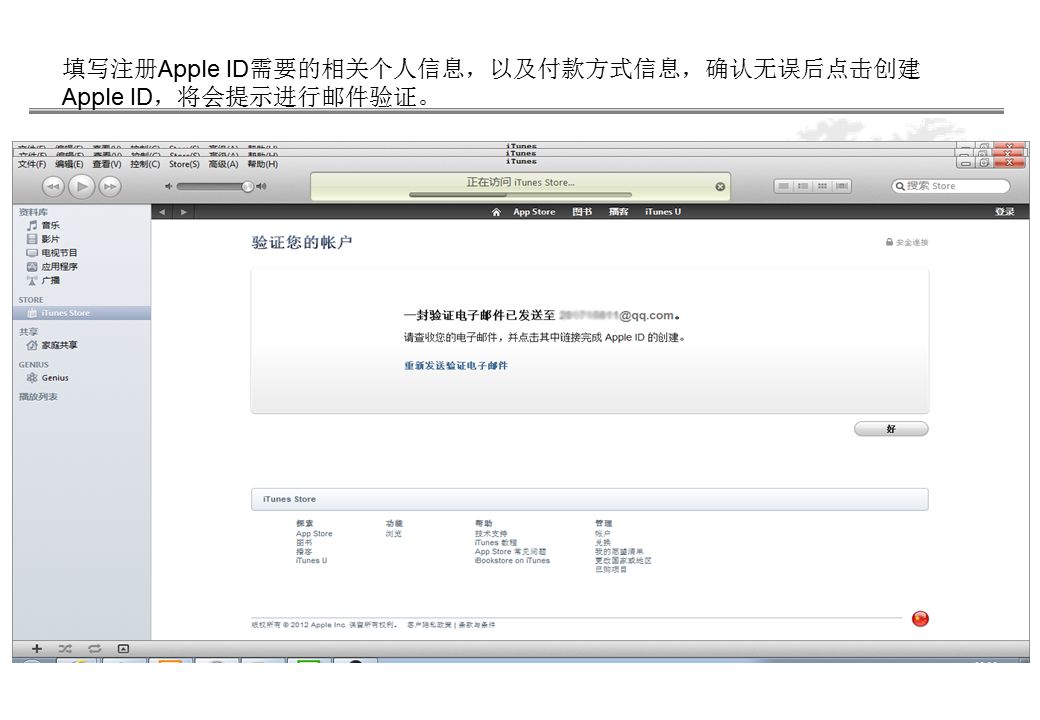
Task: Click 重新发送验证电子邮件 link
Action: pyautogui.click(x=456, y=365)
